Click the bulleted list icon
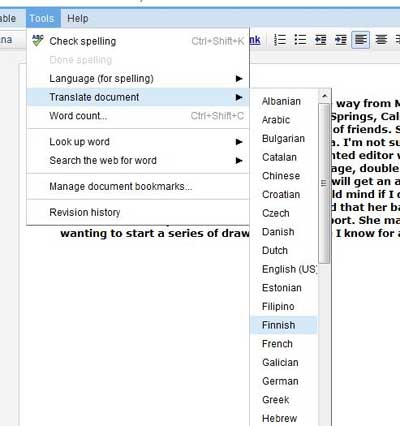Image resolution: width=400 pixels, height=426 pixels. pyautogui.click(x=300, y=40)
